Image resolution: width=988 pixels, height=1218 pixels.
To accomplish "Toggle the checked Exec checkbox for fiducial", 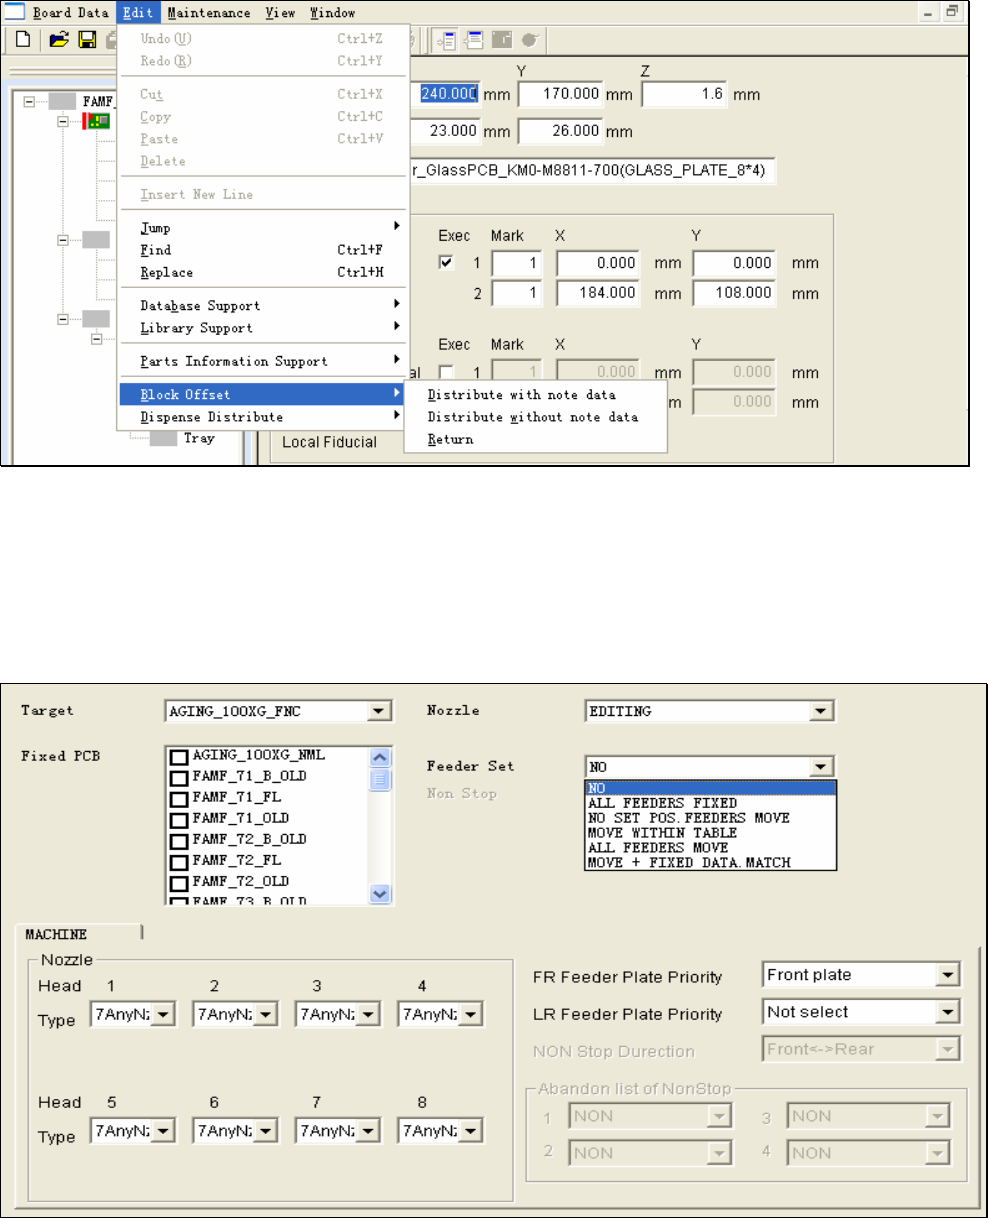I will [x=447, y=263].
